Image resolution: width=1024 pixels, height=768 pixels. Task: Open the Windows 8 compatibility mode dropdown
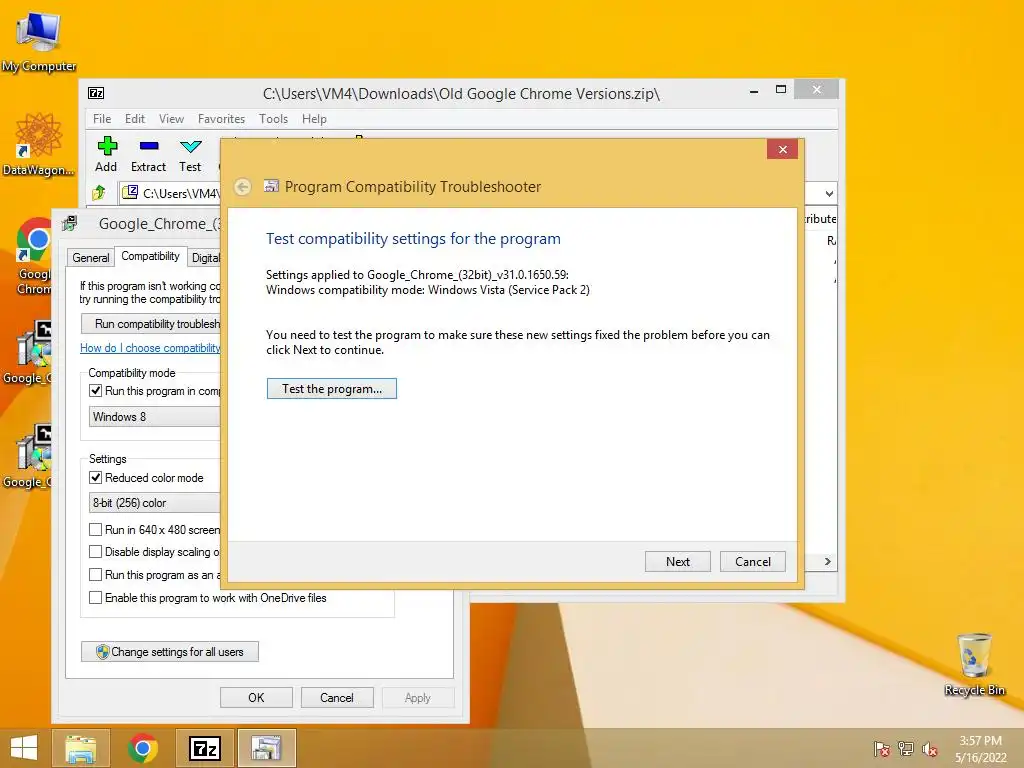point(154,417)
